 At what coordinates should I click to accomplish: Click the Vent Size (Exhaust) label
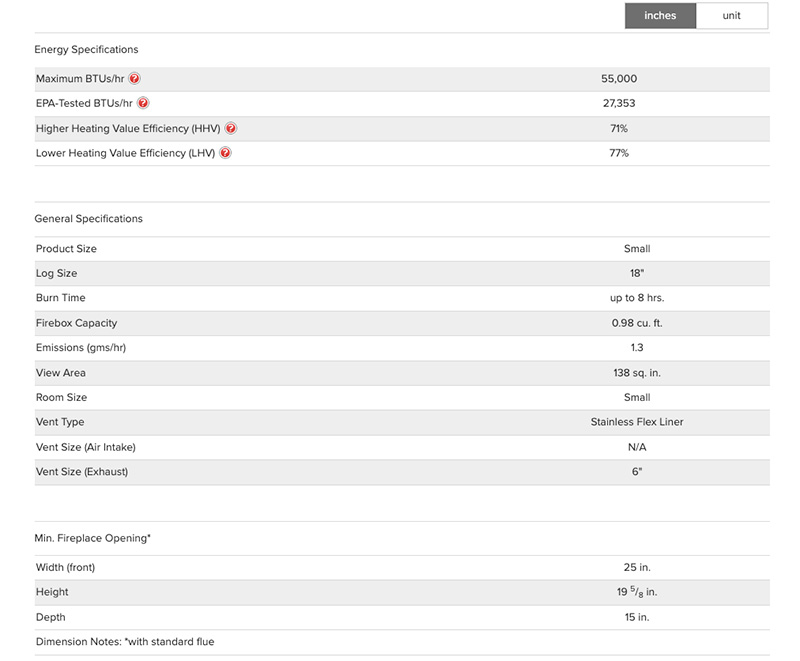point(82,471)
